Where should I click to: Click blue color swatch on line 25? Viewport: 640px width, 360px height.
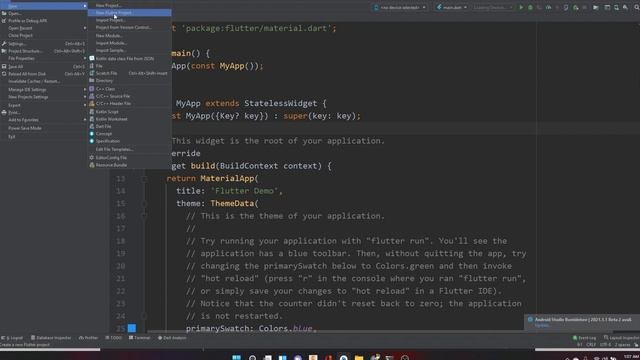pos(132,328)
